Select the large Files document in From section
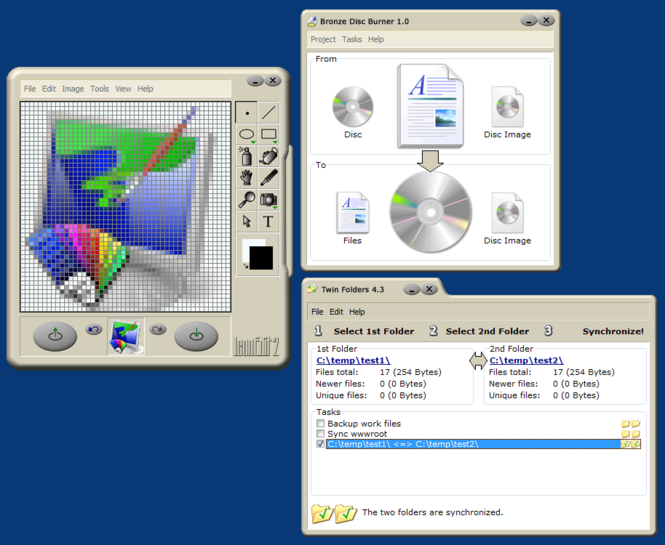The image size is (665, 545). point(430,106)
